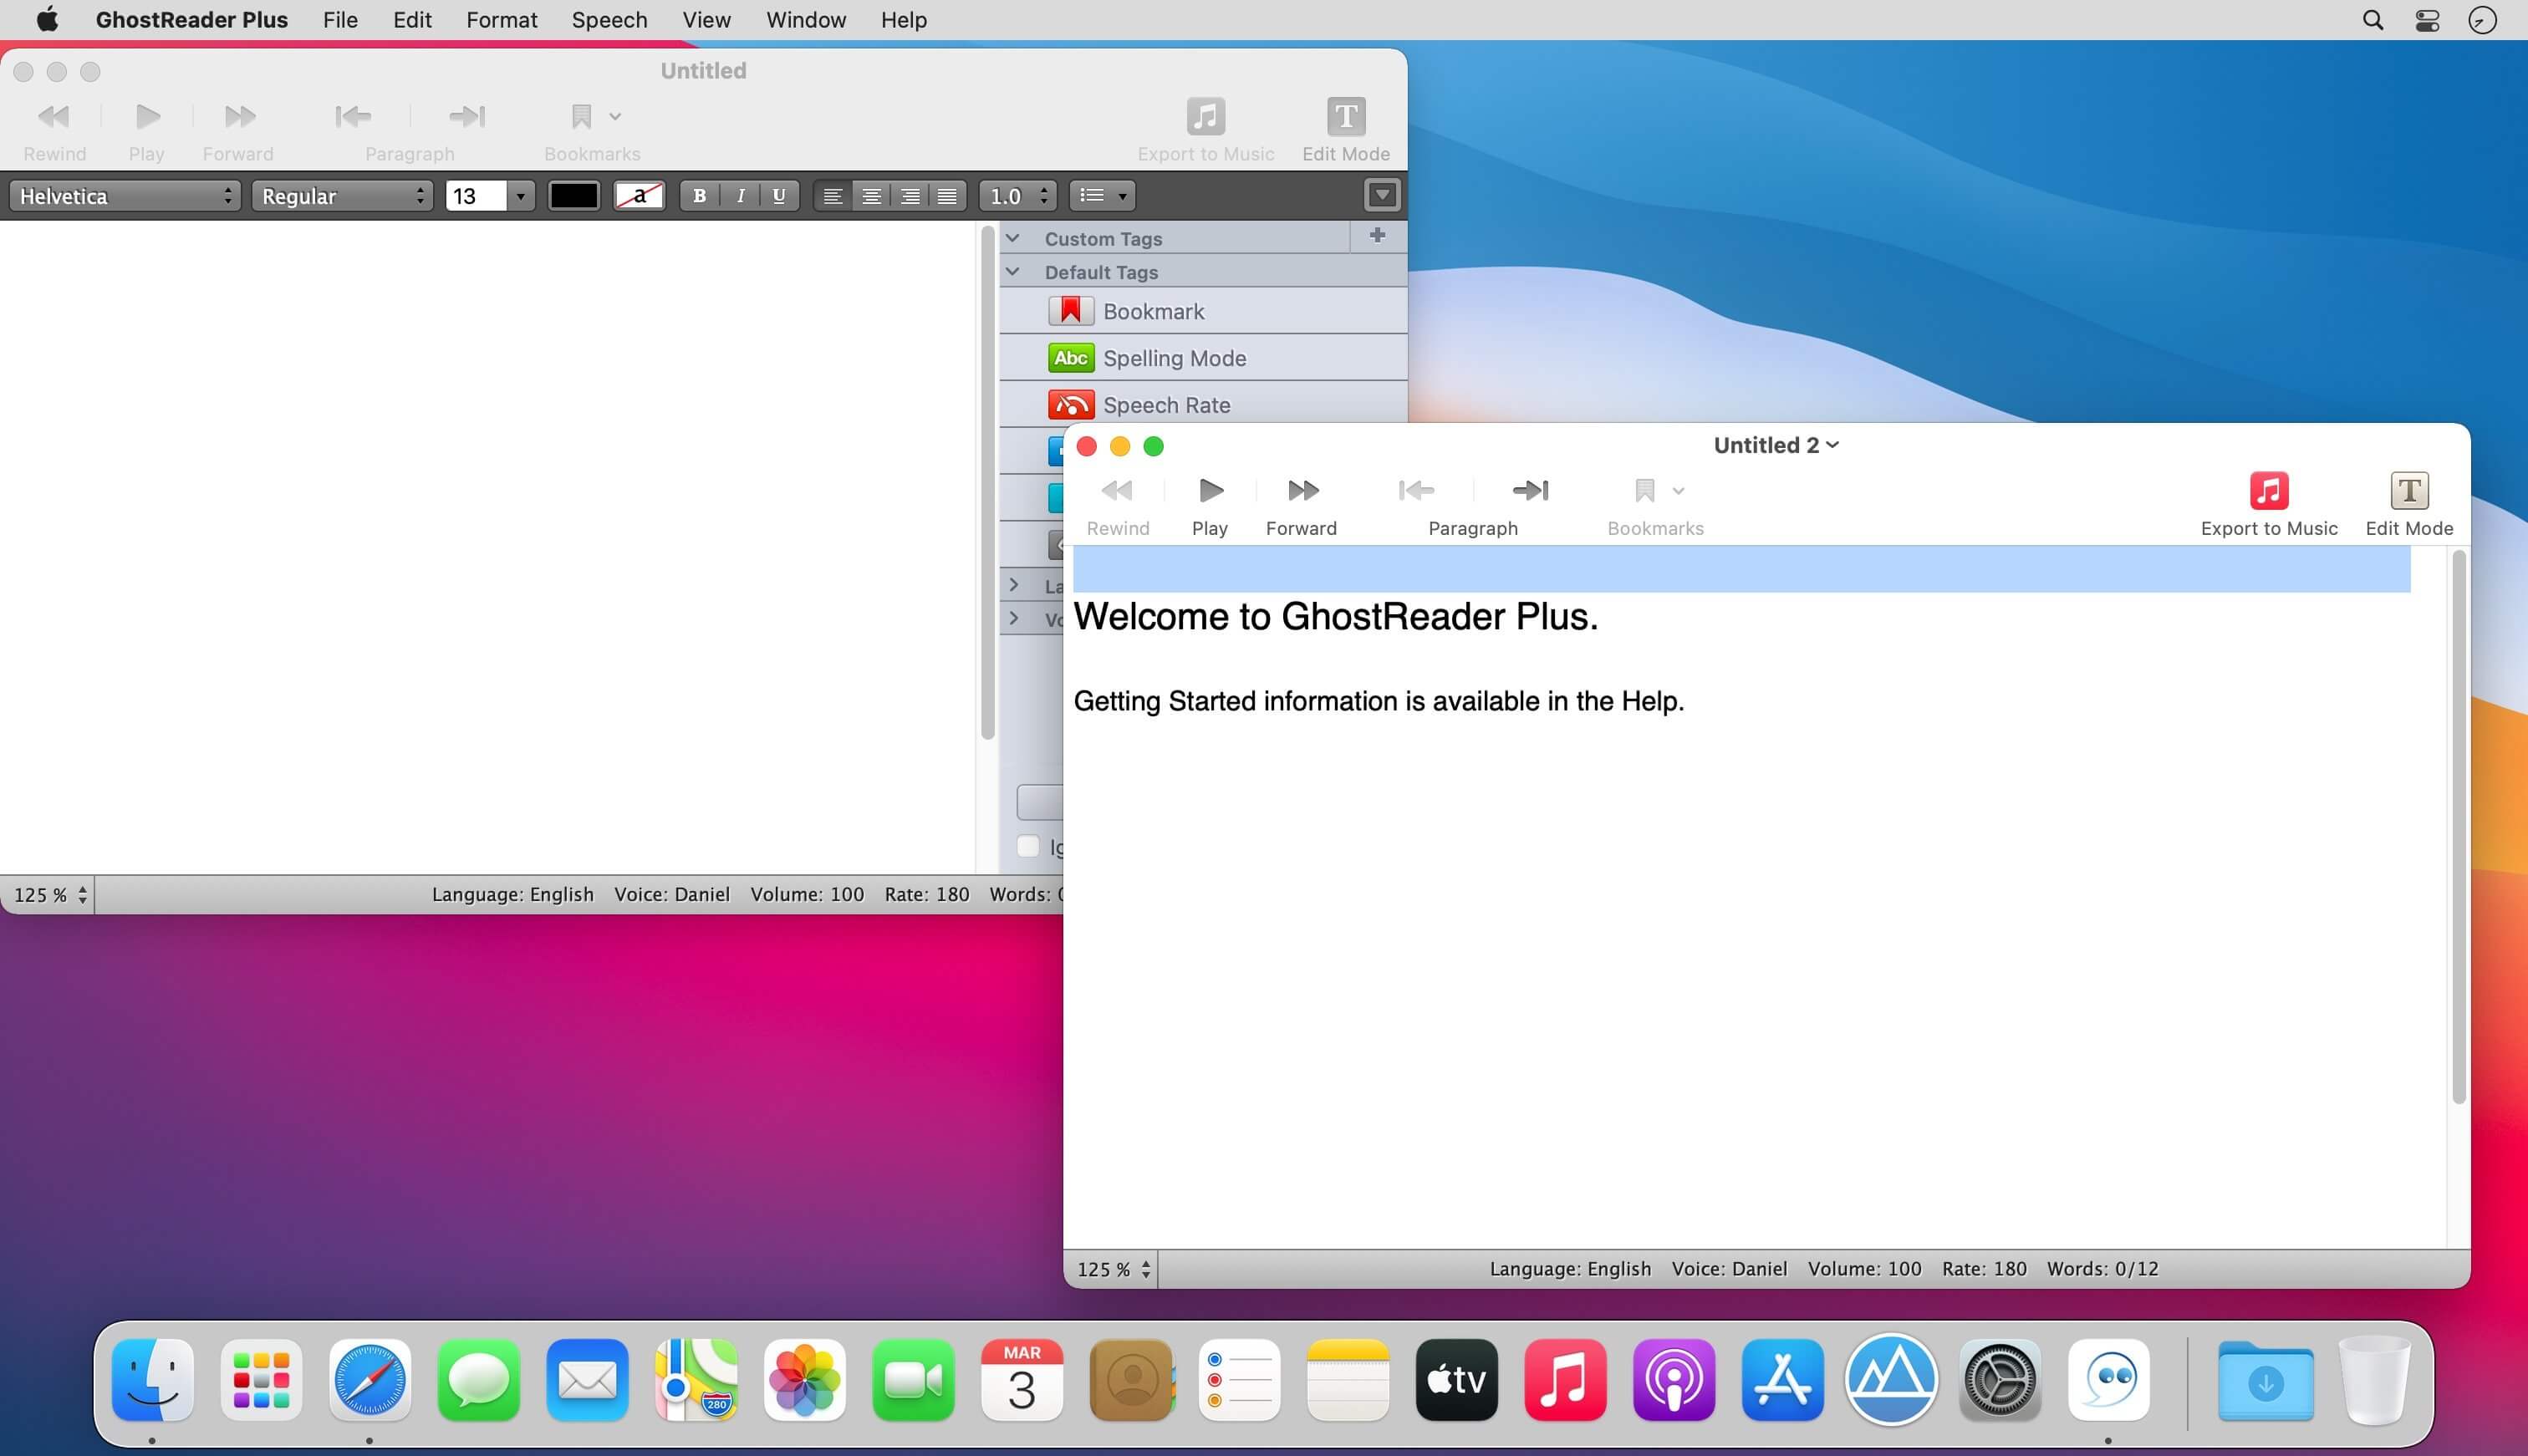Open the Help menu
2528x1456 pixels.
point(903,20)
